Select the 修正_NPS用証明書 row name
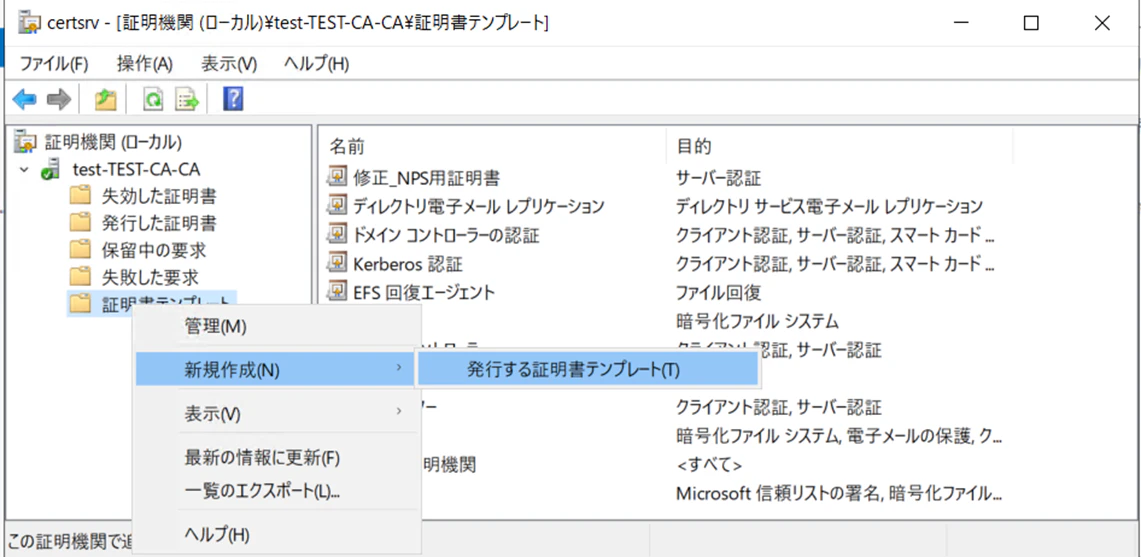The height and width of the screenshot is (557, 1141). click(x=426, y=178)
